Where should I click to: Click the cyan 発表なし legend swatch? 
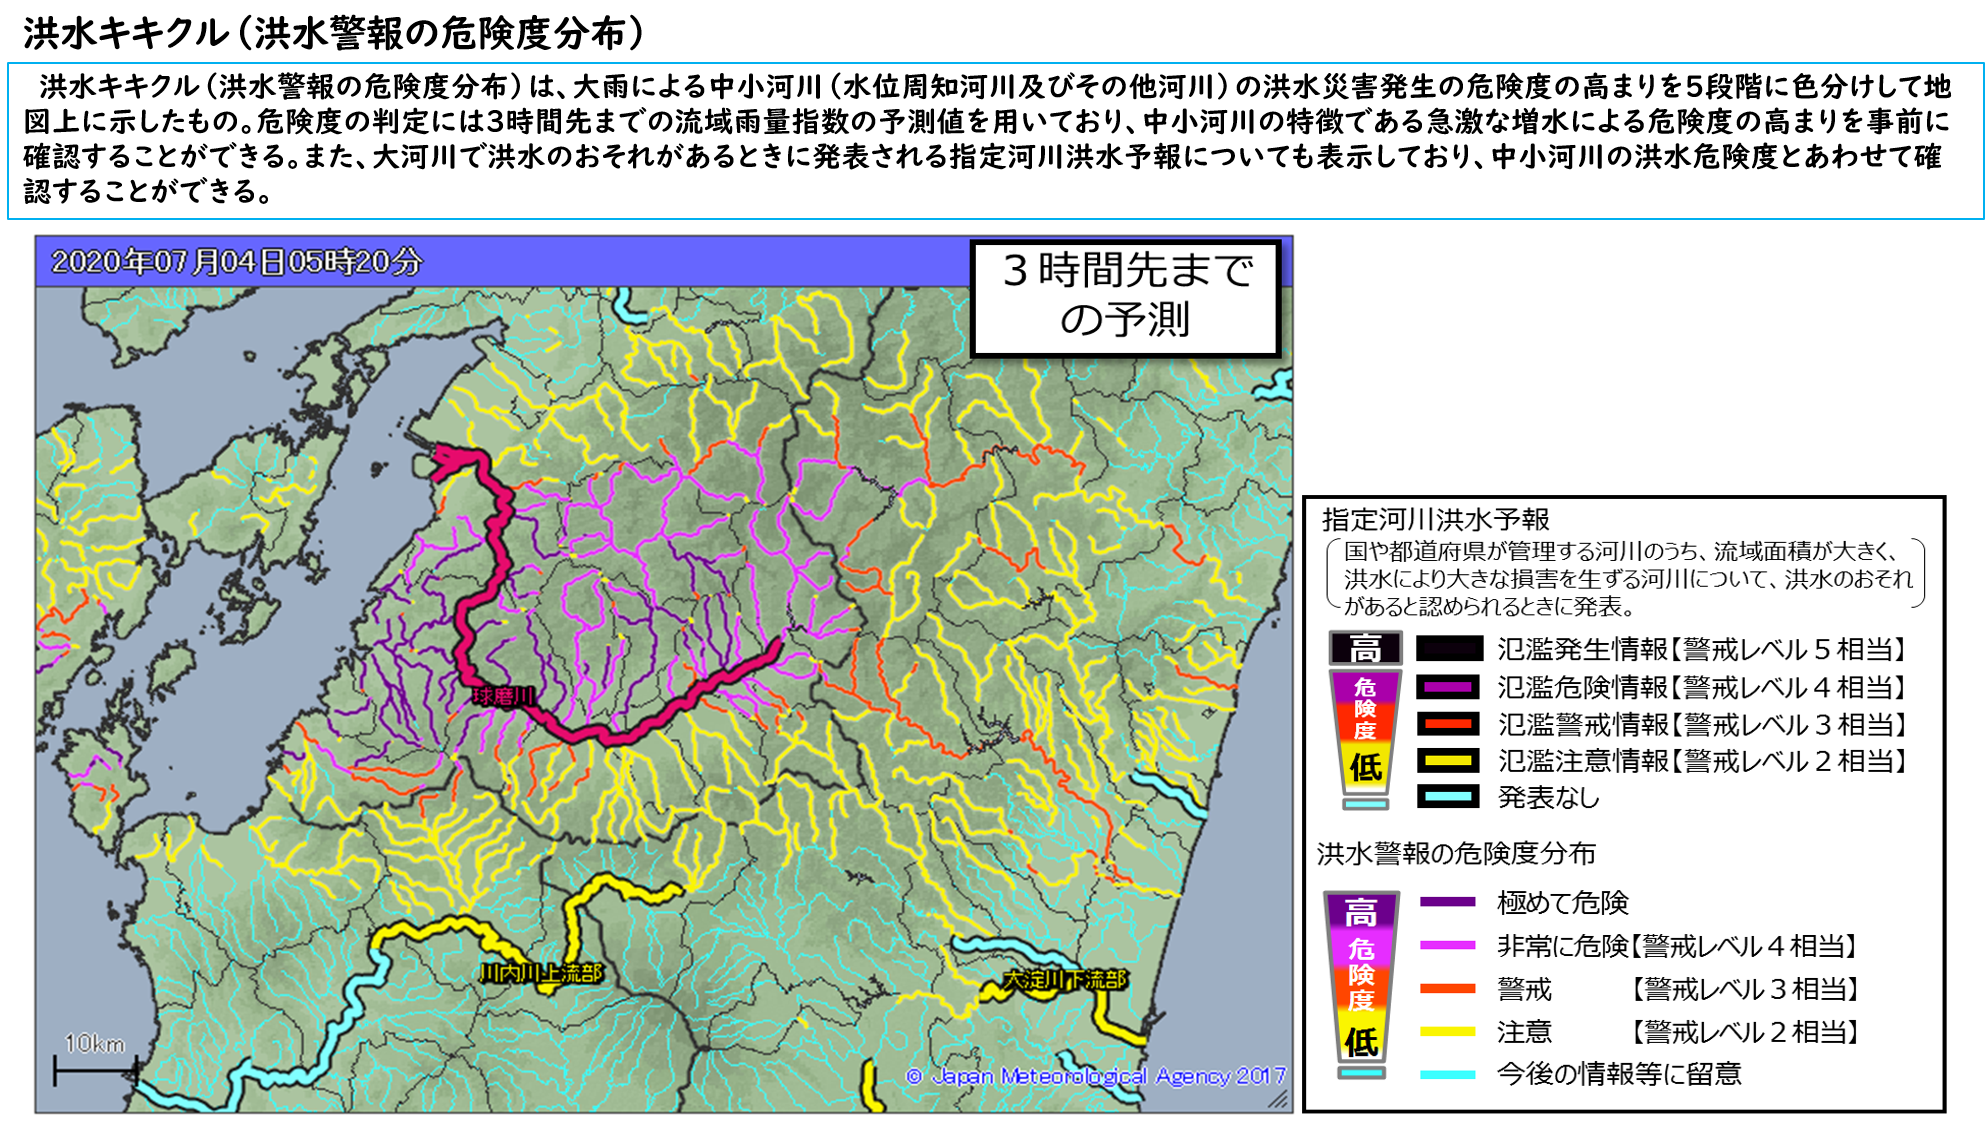pos(1449,797)
